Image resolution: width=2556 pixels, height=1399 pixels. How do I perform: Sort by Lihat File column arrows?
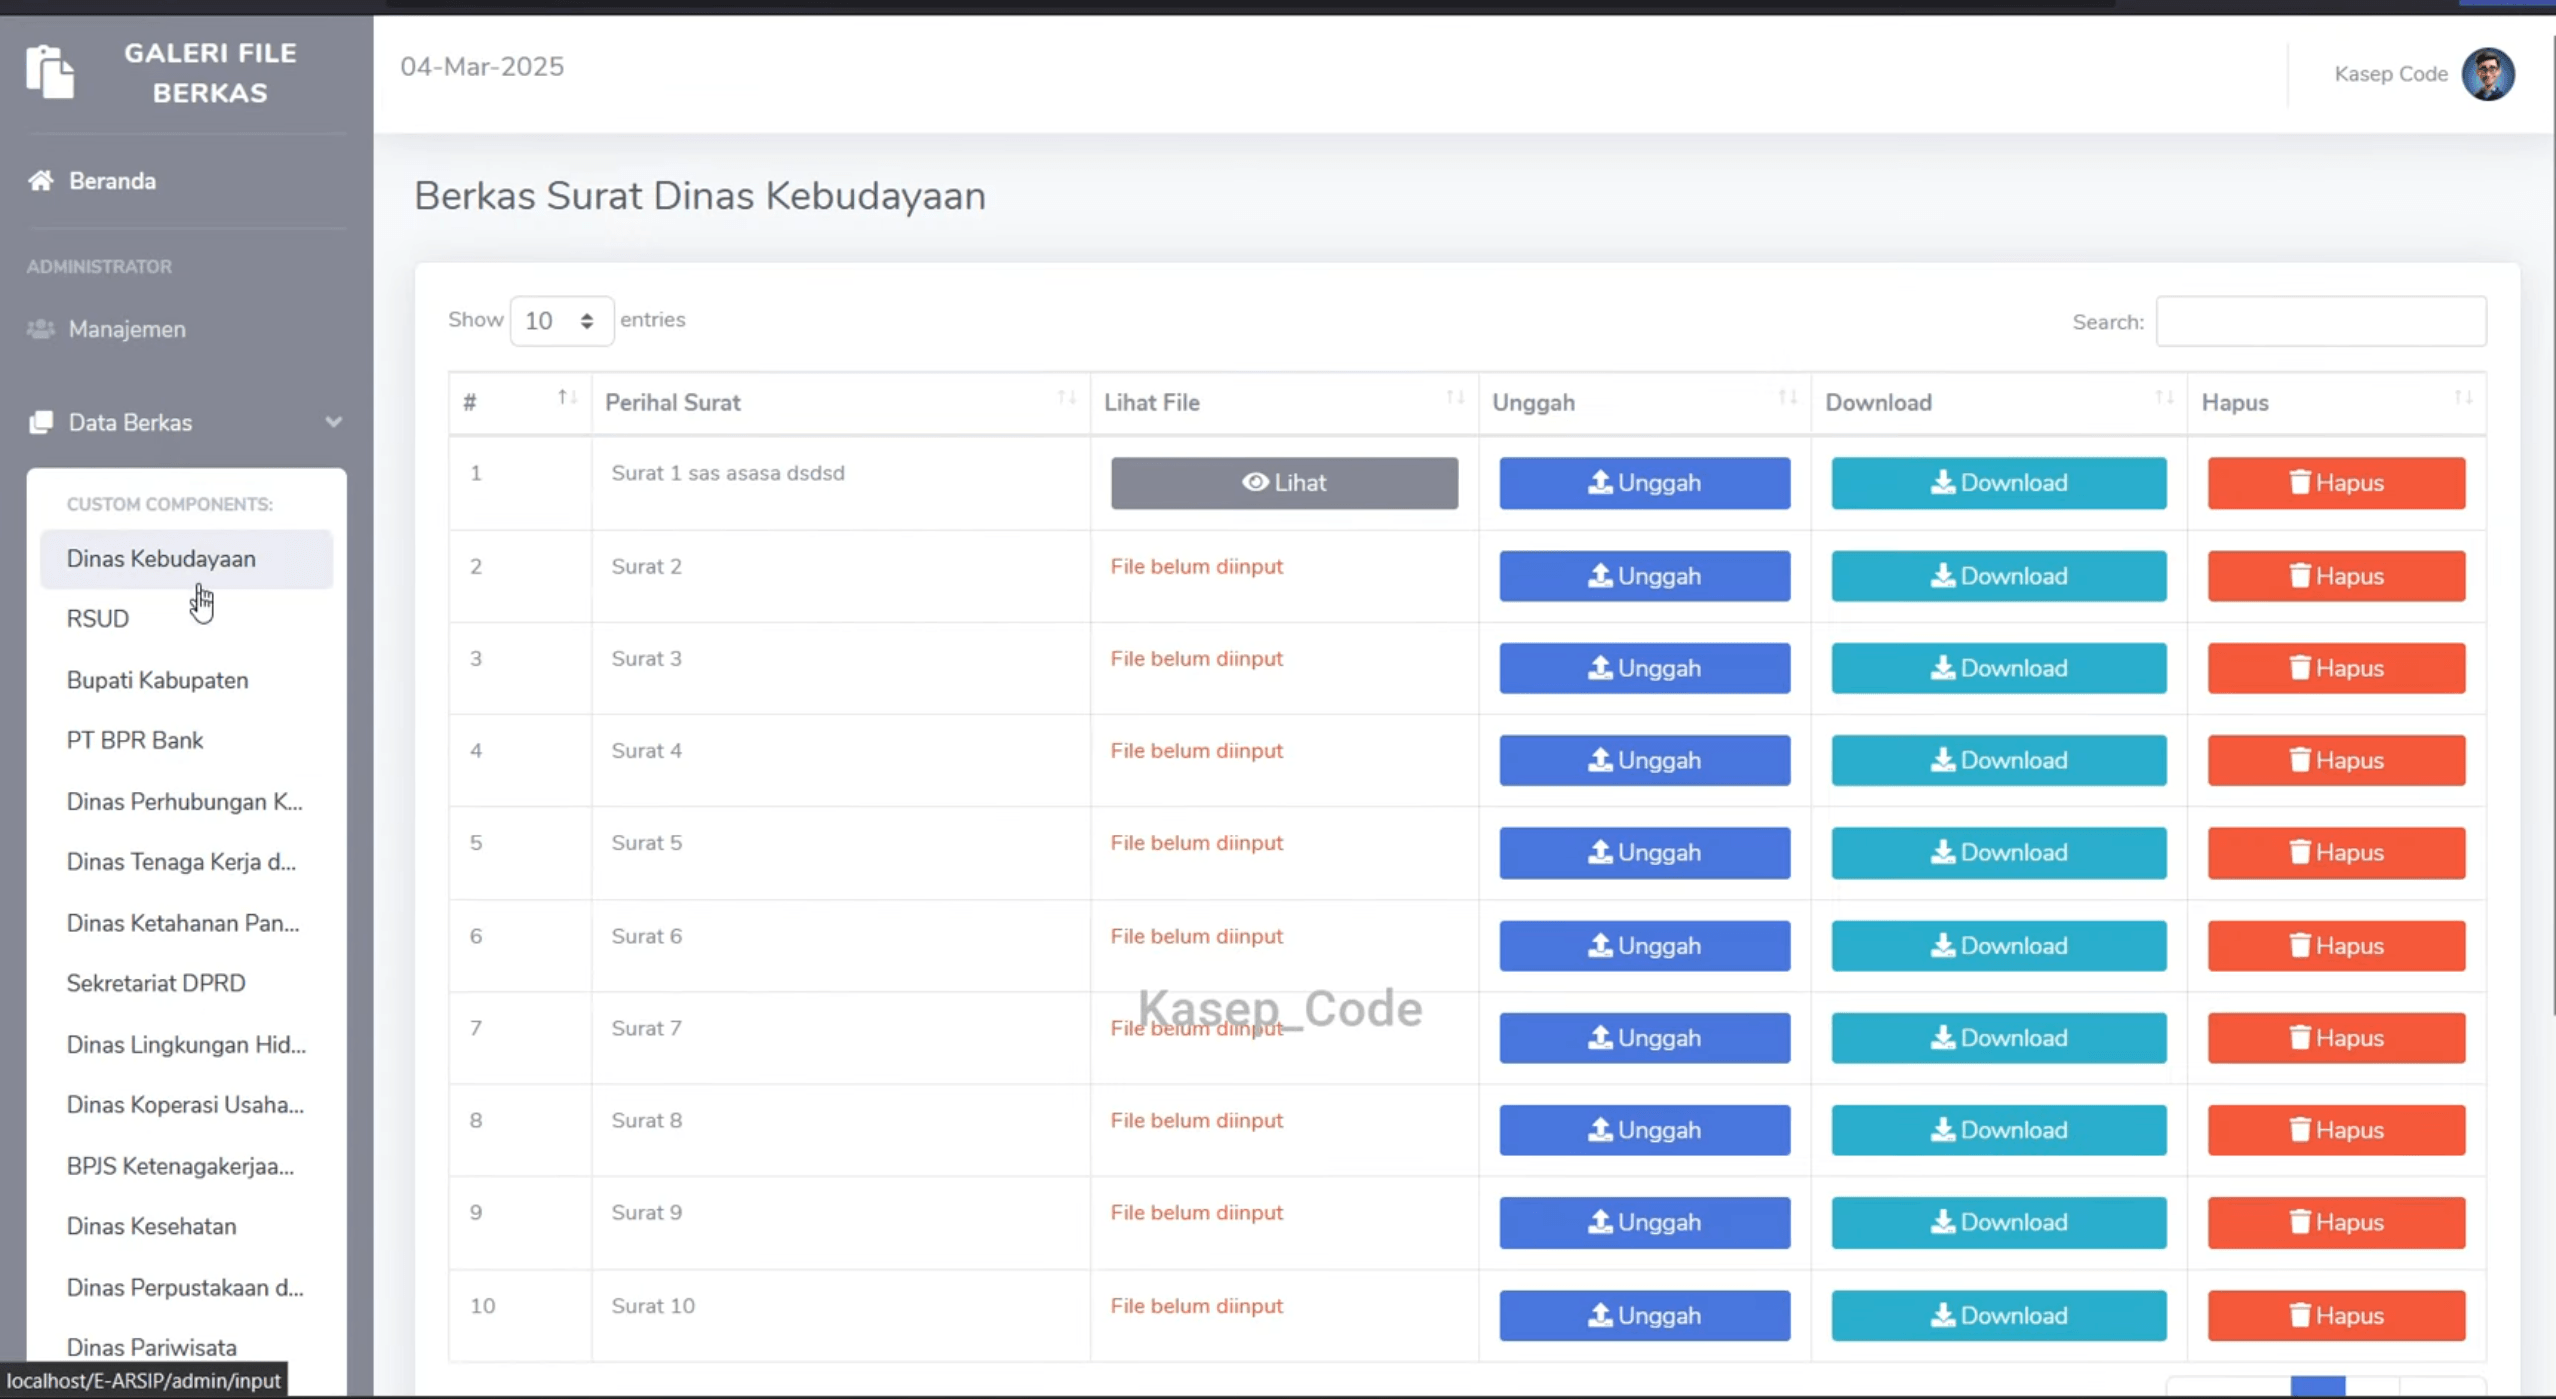point(1455,398)
